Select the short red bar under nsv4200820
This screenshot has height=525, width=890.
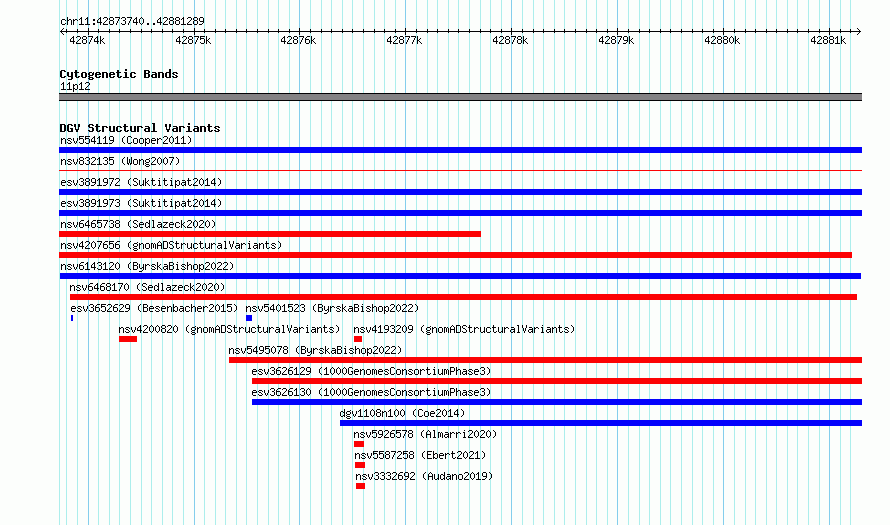[x=128, y=339]
